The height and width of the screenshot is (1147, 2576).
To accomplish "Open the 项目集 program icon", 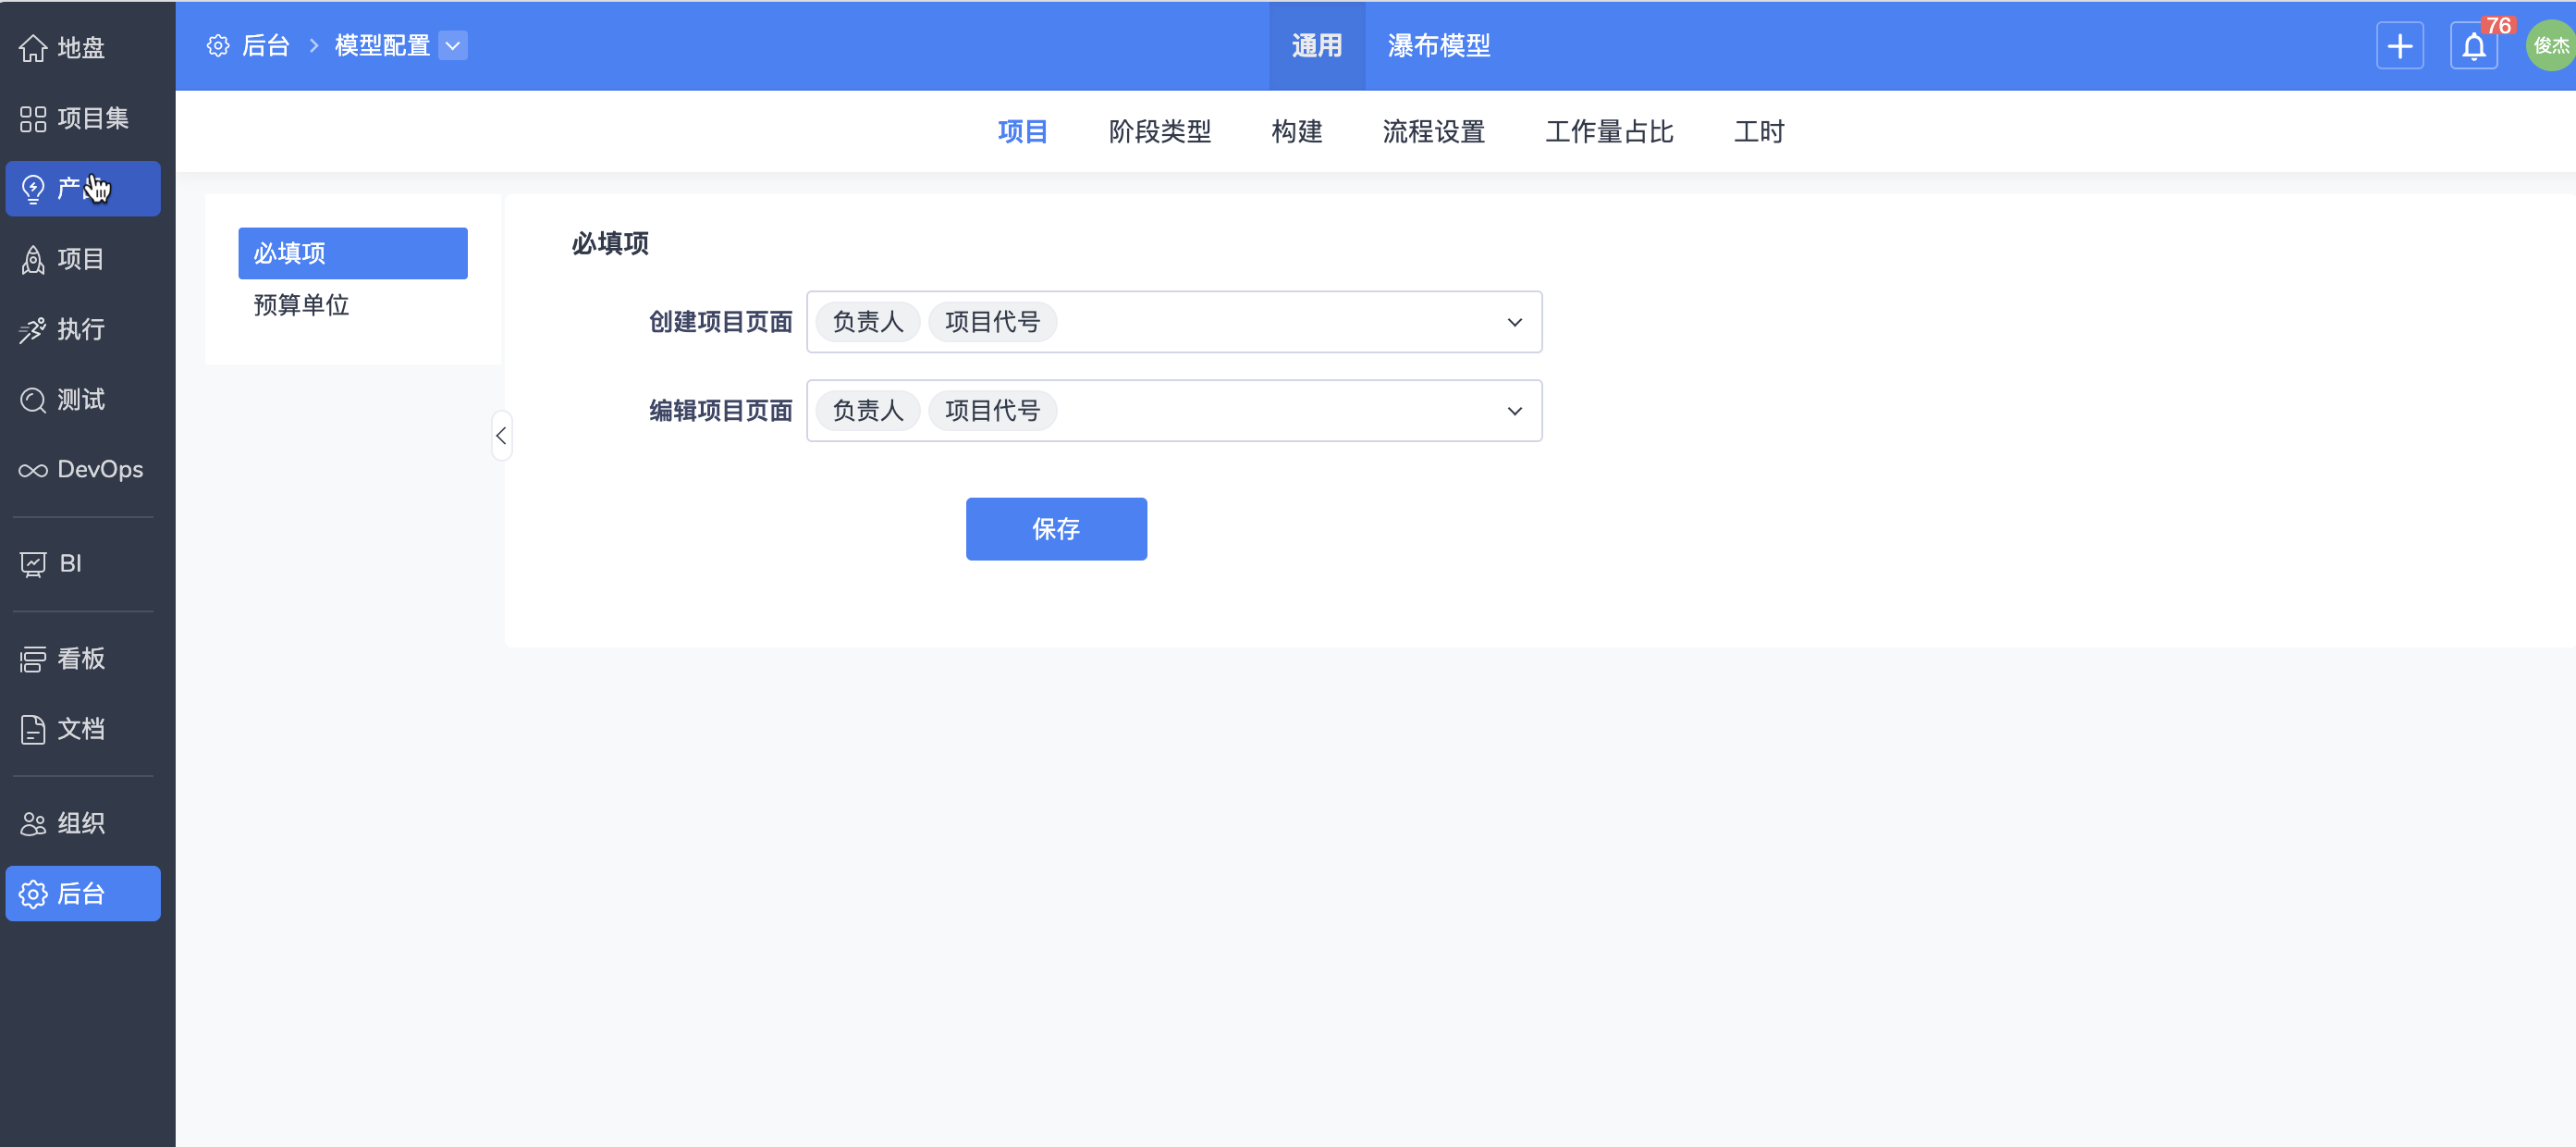I will [x=33, y=118].
